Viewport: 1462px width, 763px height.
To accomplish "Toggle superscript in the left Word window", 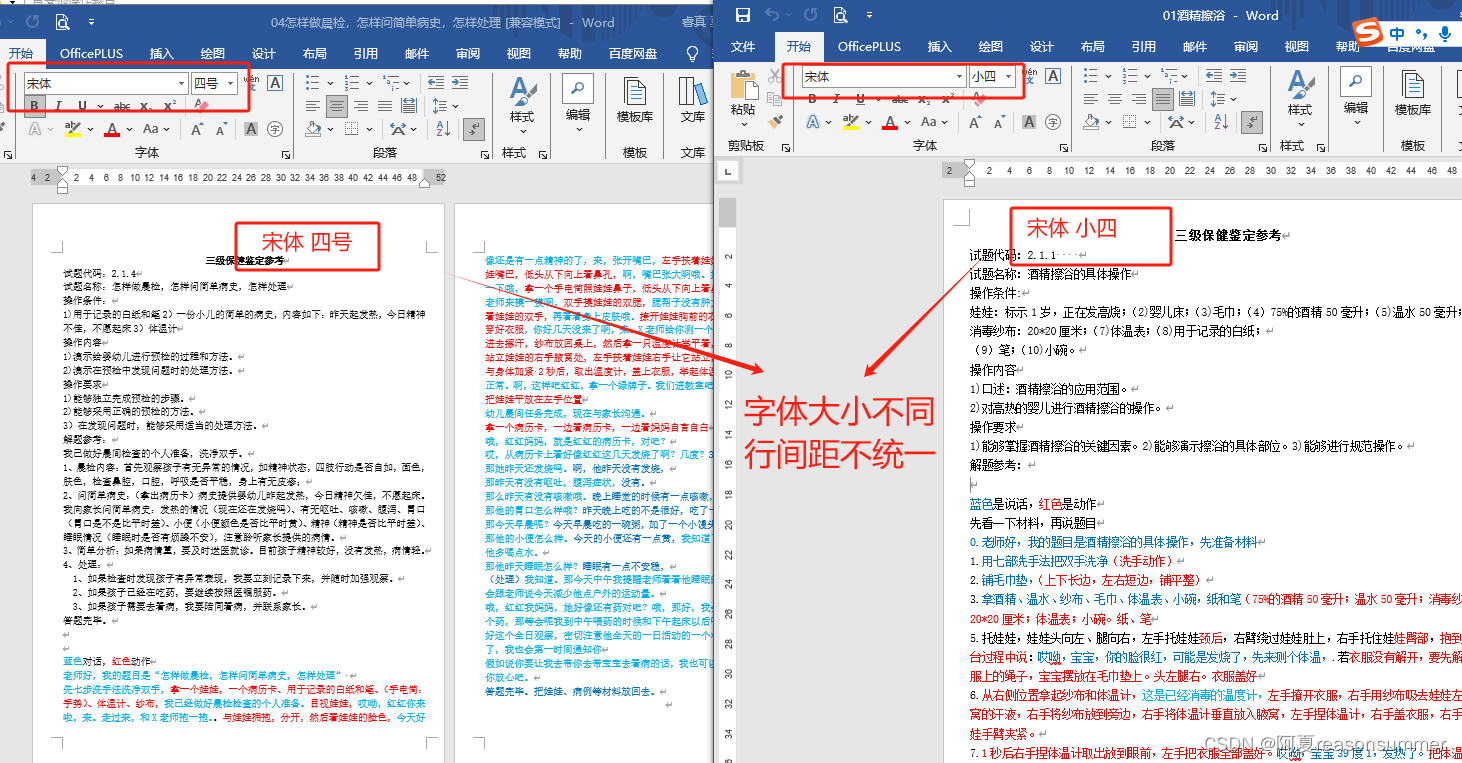I will 170,105.
